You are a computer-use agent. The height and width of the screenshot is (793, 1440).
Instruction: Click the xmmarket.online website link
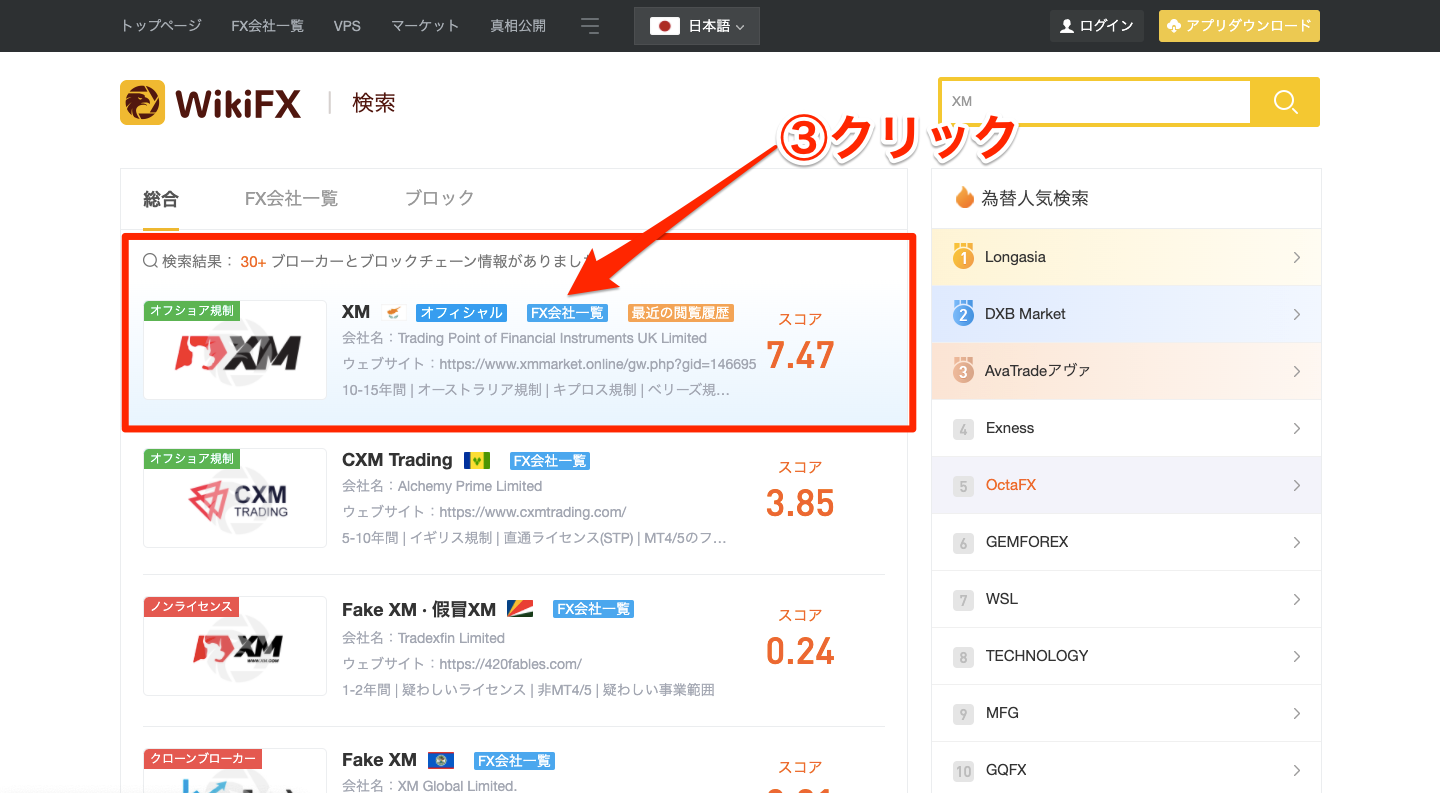[598, 364]
